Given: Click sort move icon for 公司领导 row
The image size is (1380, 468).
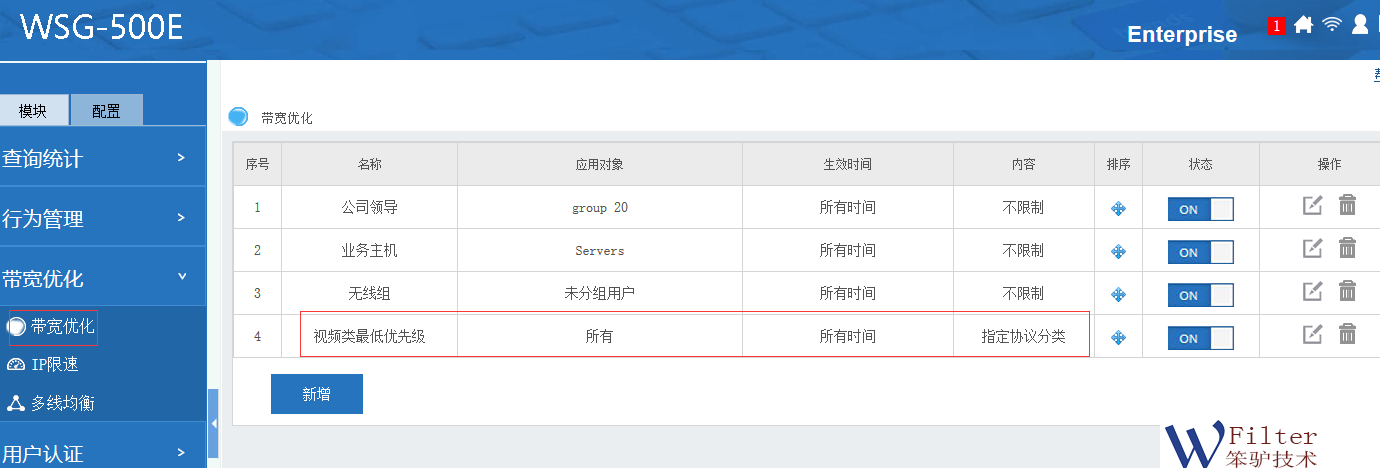Looking at the screenshot, I should (x=1119, y=208).
